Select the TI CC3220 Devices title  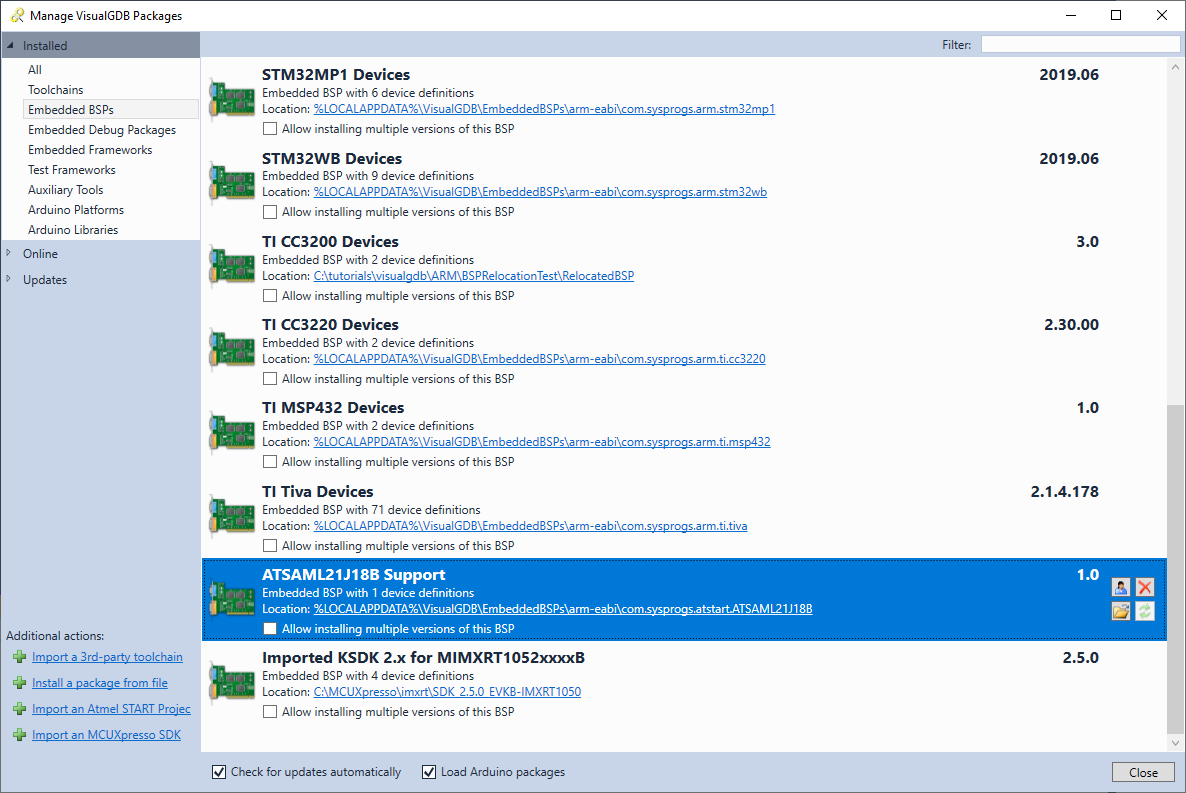click(x=331, y=325)
